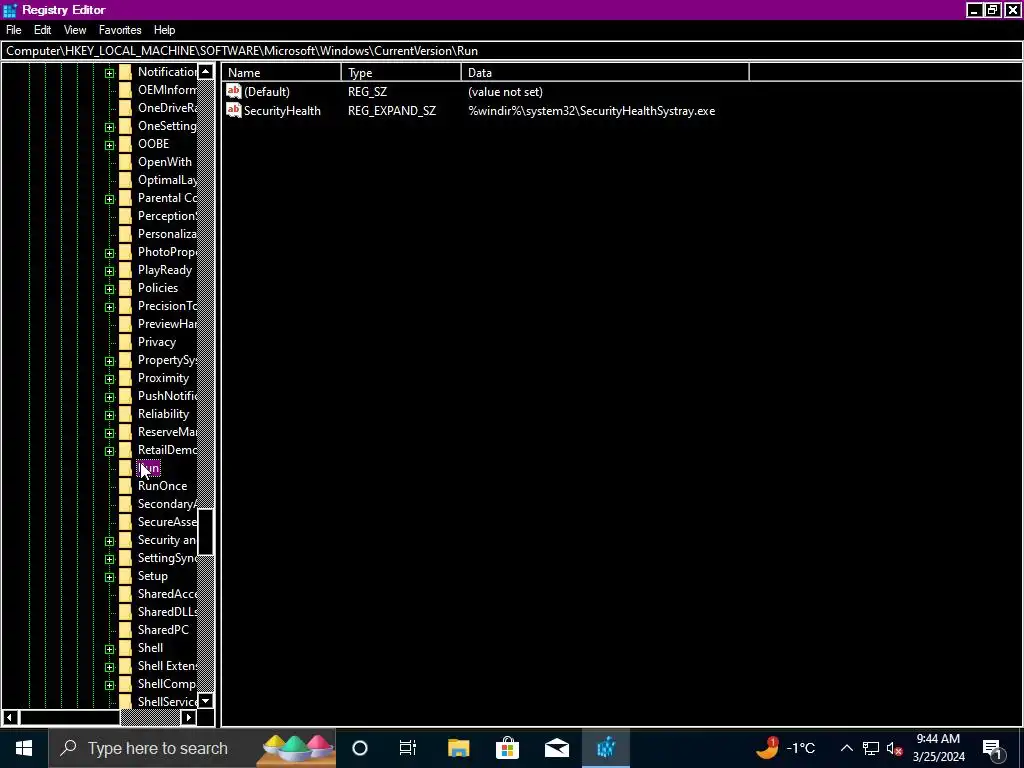Expand the Reliability key
This screenshot has width=1024, height=768.
pyautogui.click(x=110, y=415)
